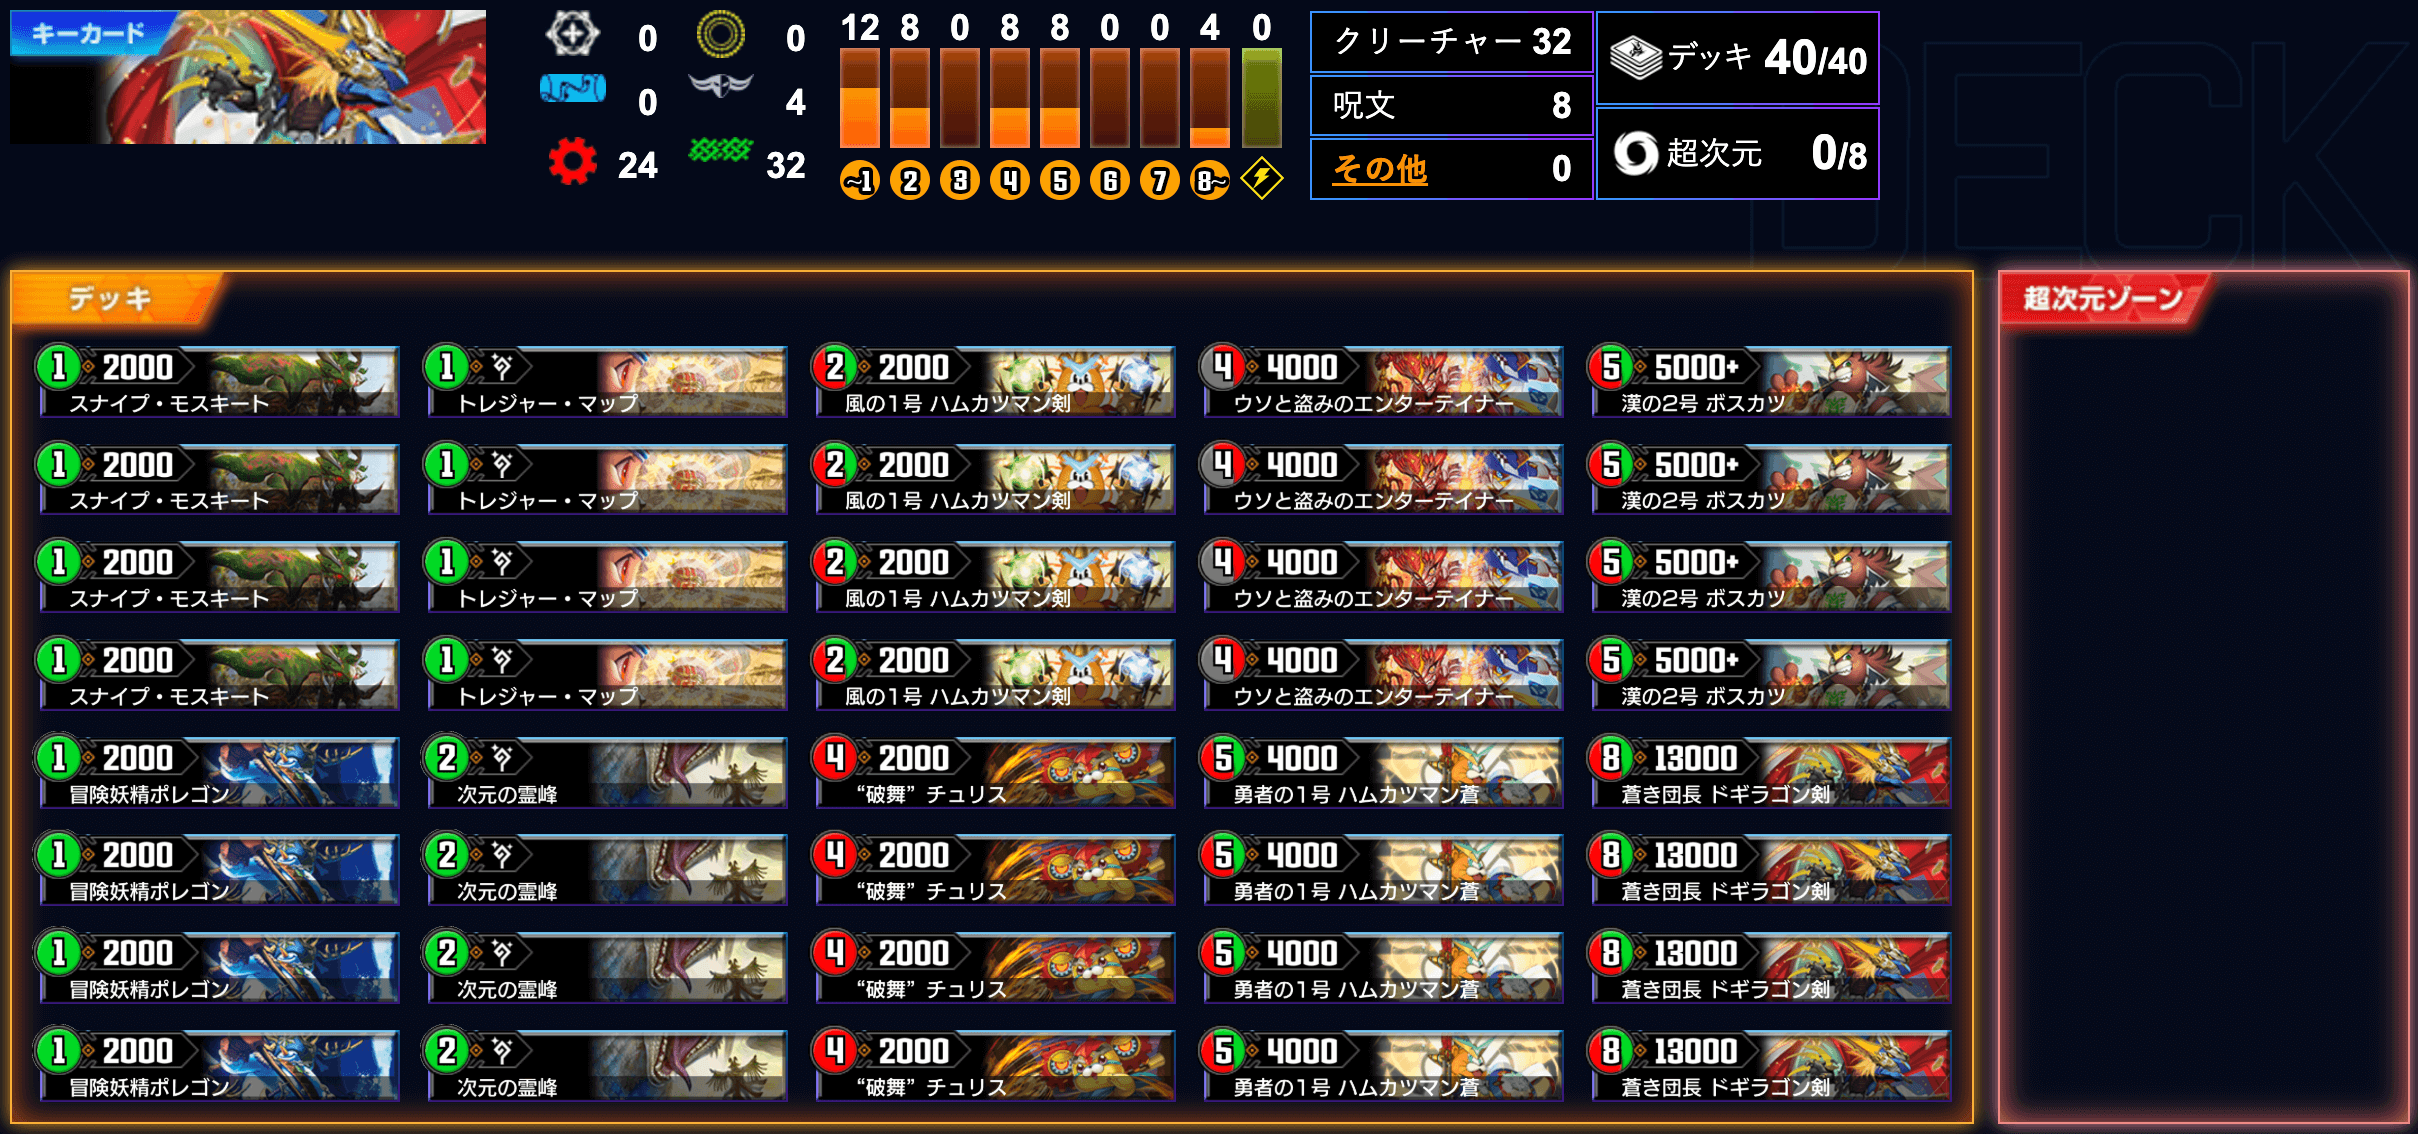The height and width of the screenshot is (1134, 2418).
Task: Select the 超次元ゾーン tab header
Action: click(2102, 298)
